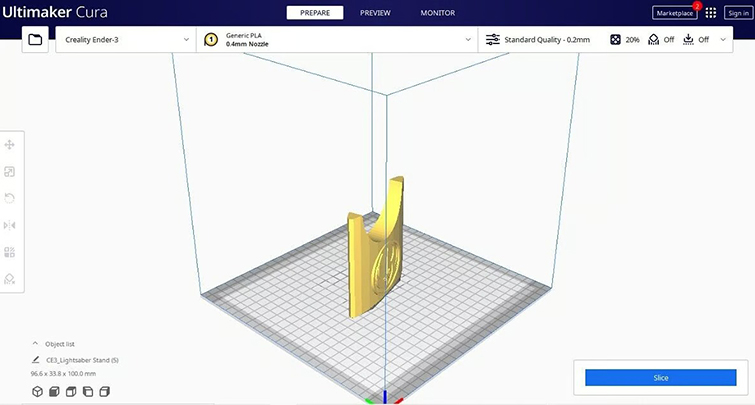Click the adhesion Off icon
The height and width of the screenshot is (405, 755).
(689, 39)
